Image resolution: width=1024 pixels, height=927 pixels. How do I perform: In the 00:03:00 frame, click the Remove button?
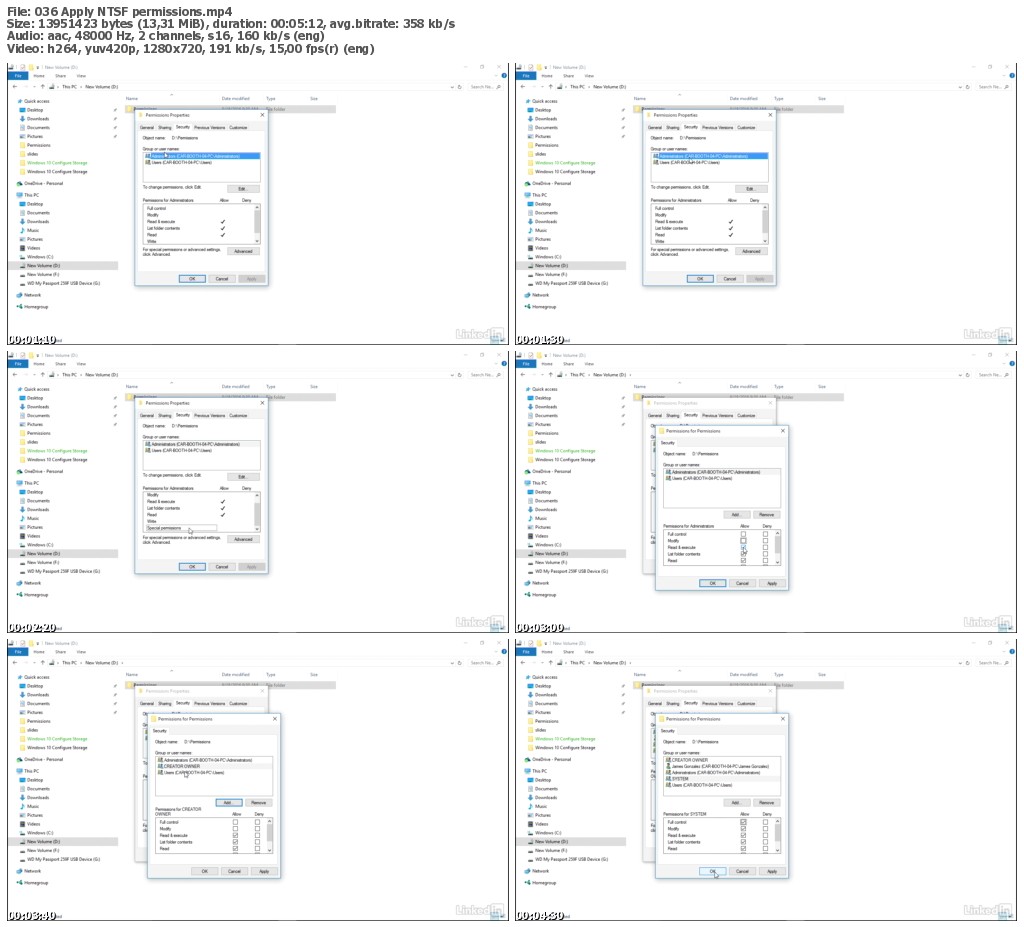click(767, 514)
